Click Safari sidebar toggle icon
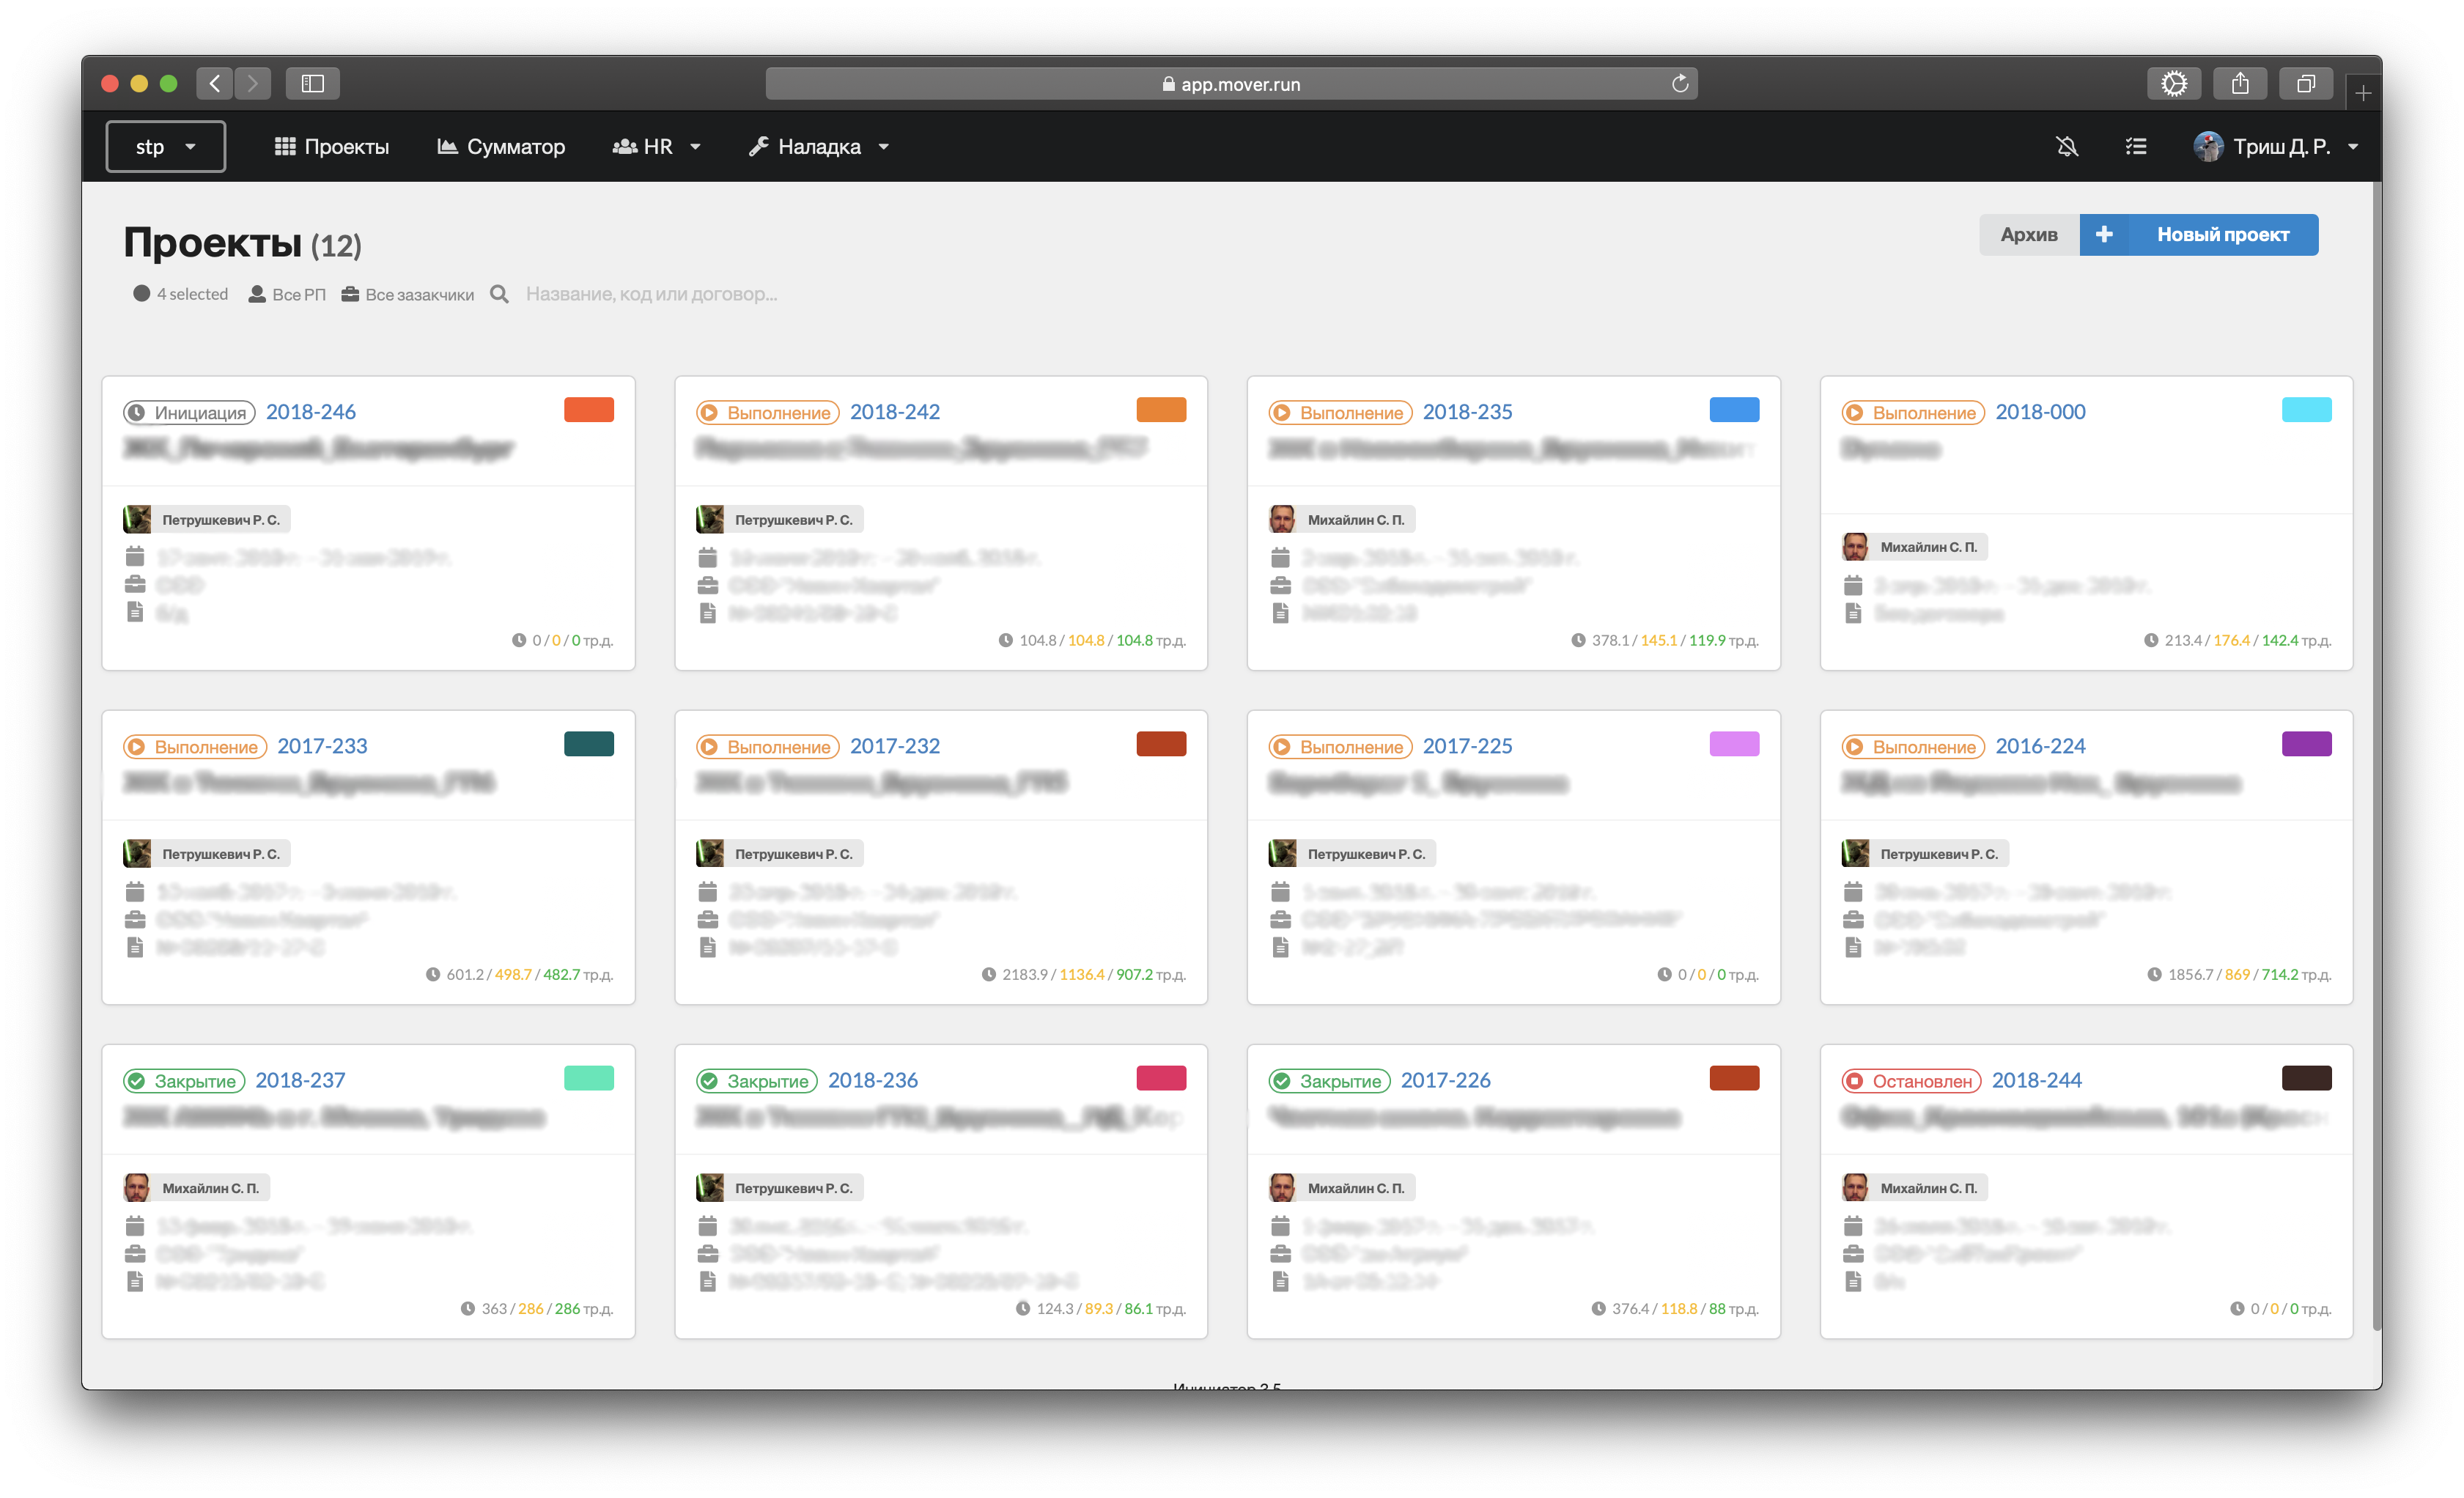Viewport: 2464px width, 1498px height. point(313,84)
